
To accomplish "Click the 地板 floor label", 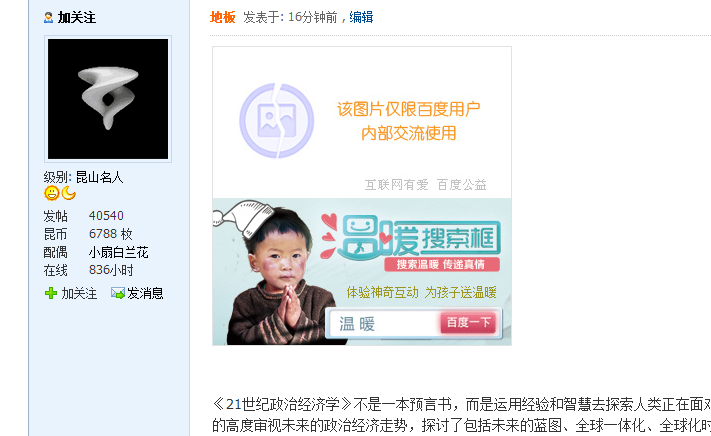I will pyautogui.click(x=223, y=17).
